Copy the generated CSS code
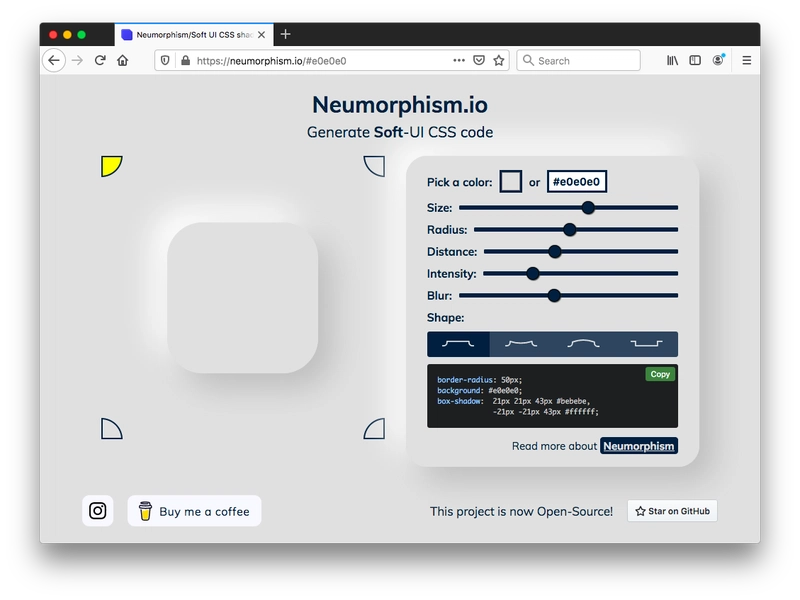This screenshot has height=600, width=800. (x=660, y=374)
